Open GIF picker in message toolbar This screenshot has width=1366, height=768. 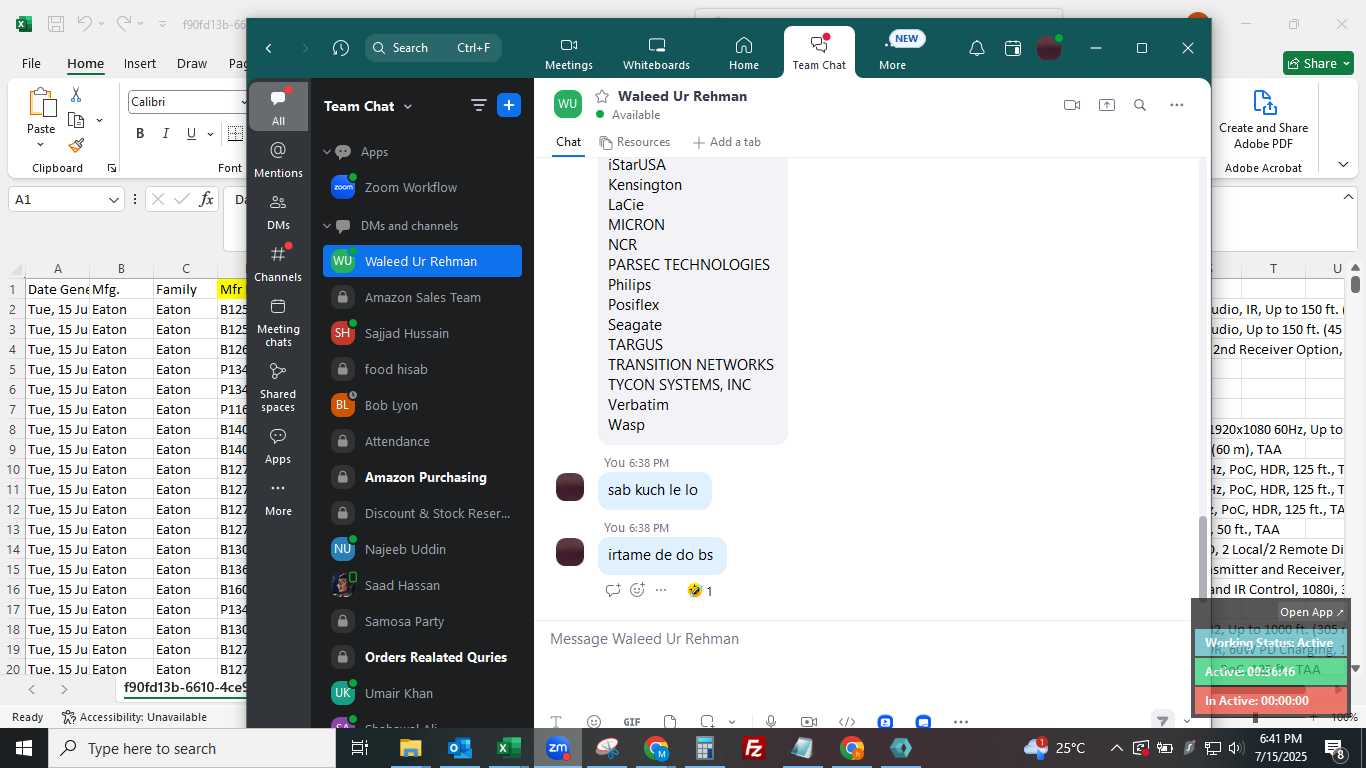(632, 722)
